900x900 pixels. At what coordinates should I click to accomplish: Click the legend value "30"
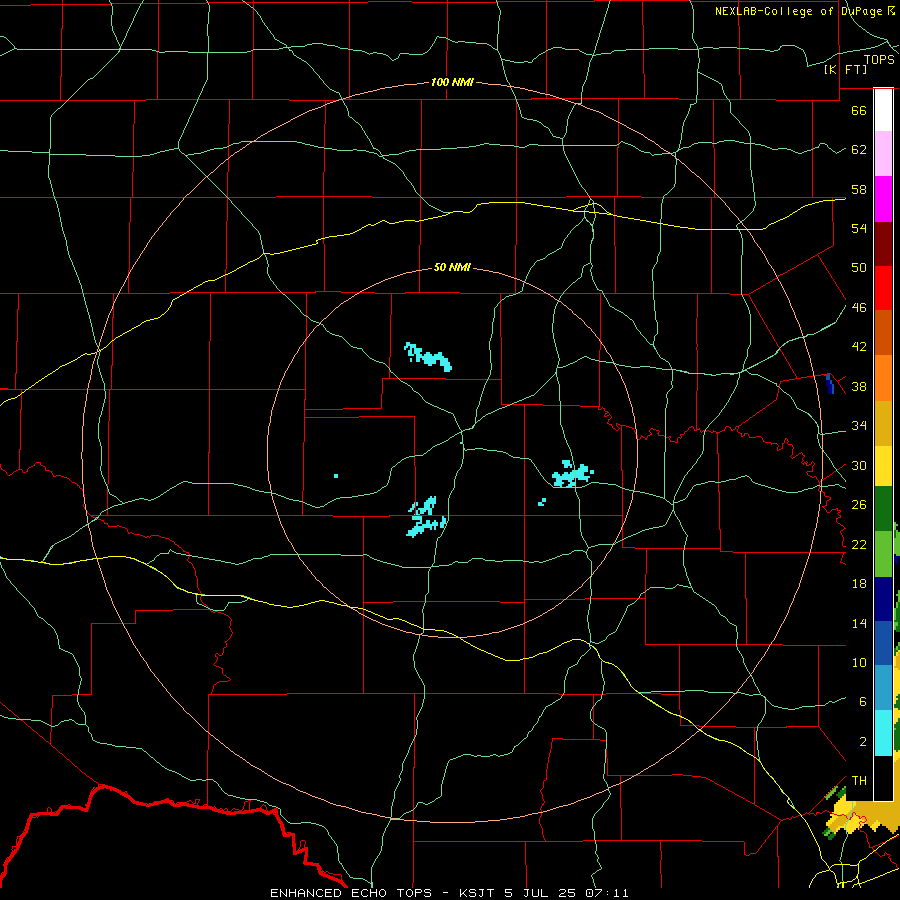click(859, 465)
